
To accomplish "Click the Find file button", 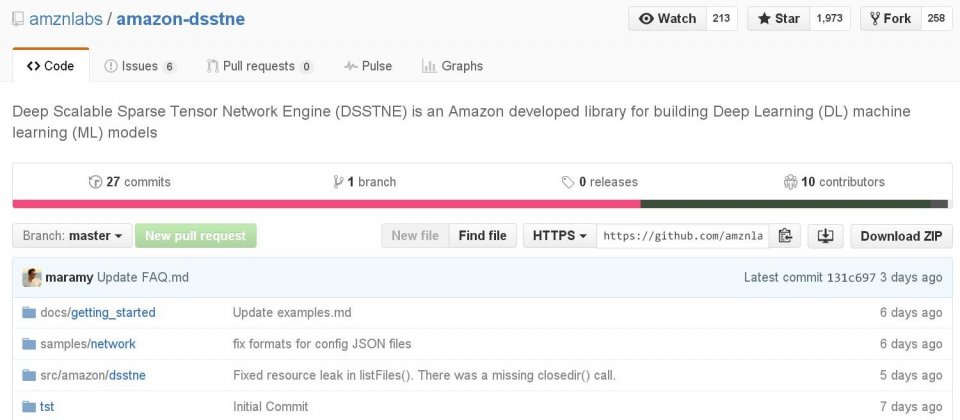I will (x=482, y=236).
